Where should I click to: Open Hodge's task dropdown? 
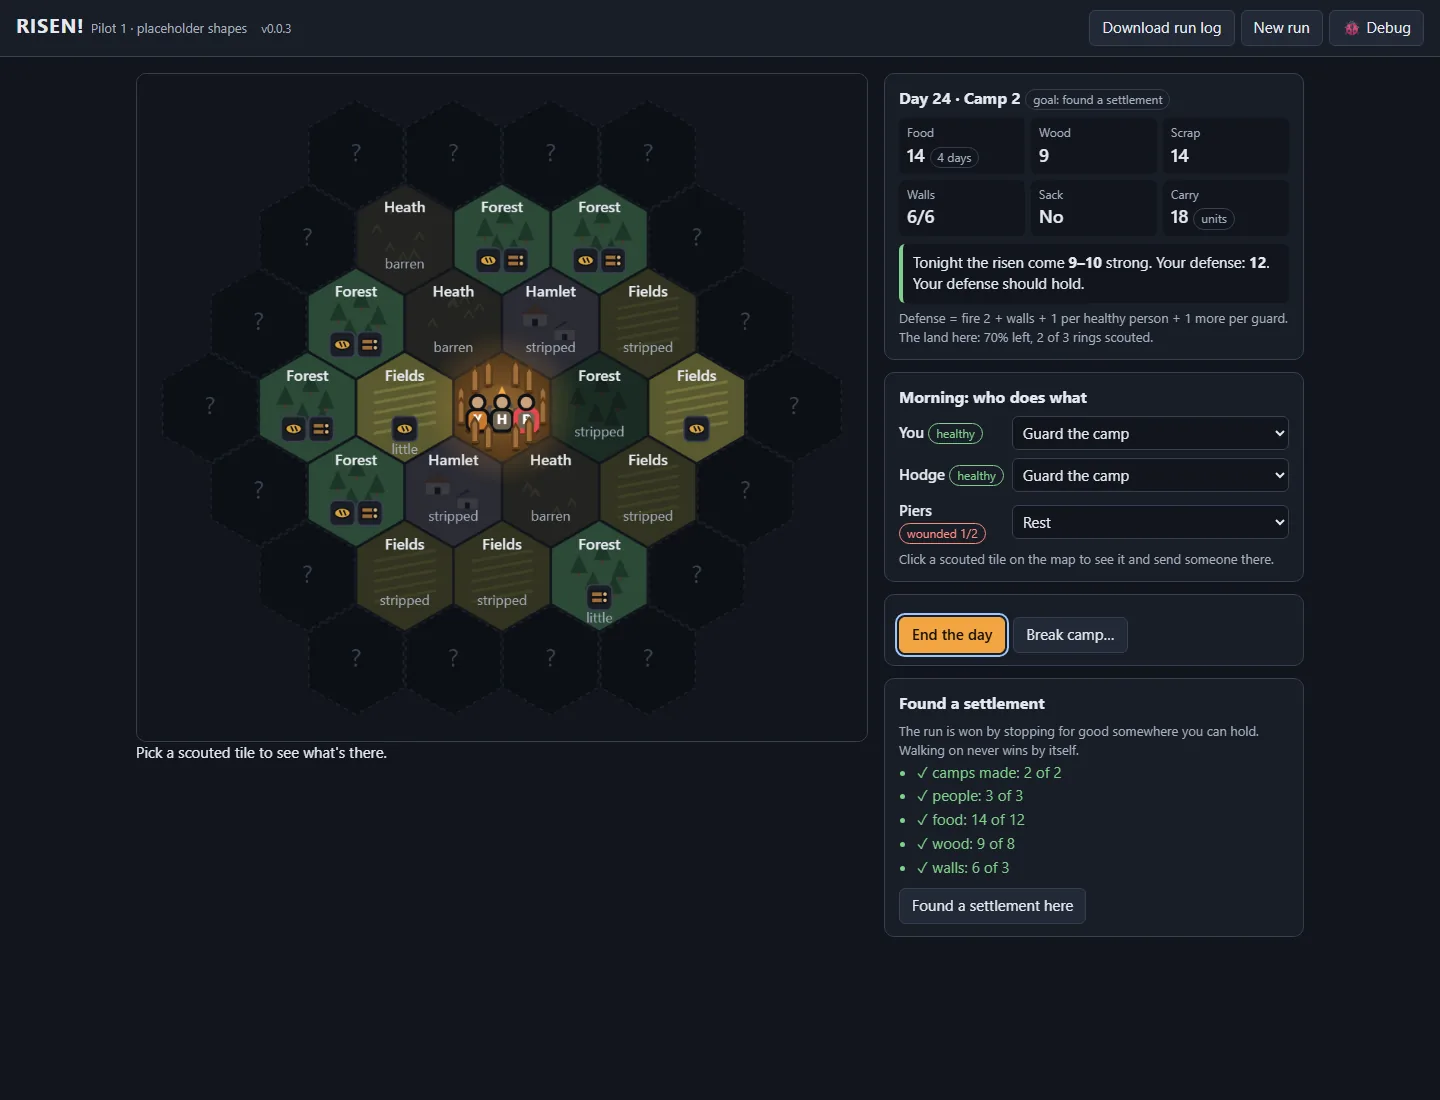(x=1150, y=475)
